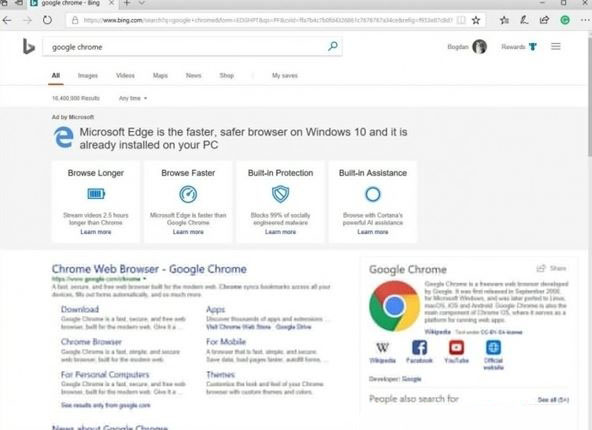Close the google chrome - Bing tab
Viewport: 592px width, 430px height.
[x=111, y=3]
